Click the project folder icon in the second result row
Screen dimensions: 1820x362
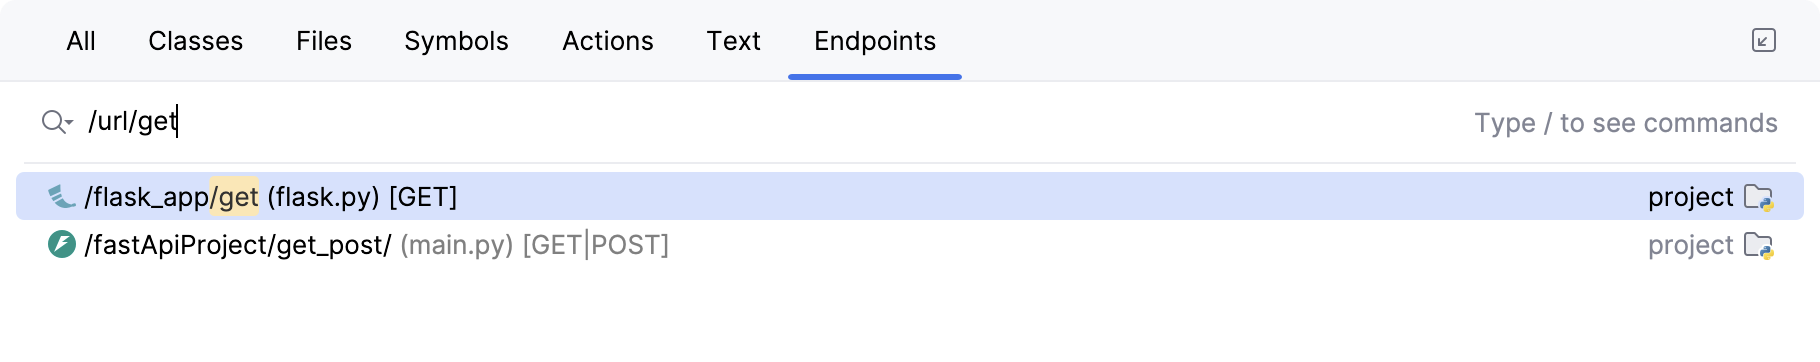pyautogui.click(x=1758, y=245)
